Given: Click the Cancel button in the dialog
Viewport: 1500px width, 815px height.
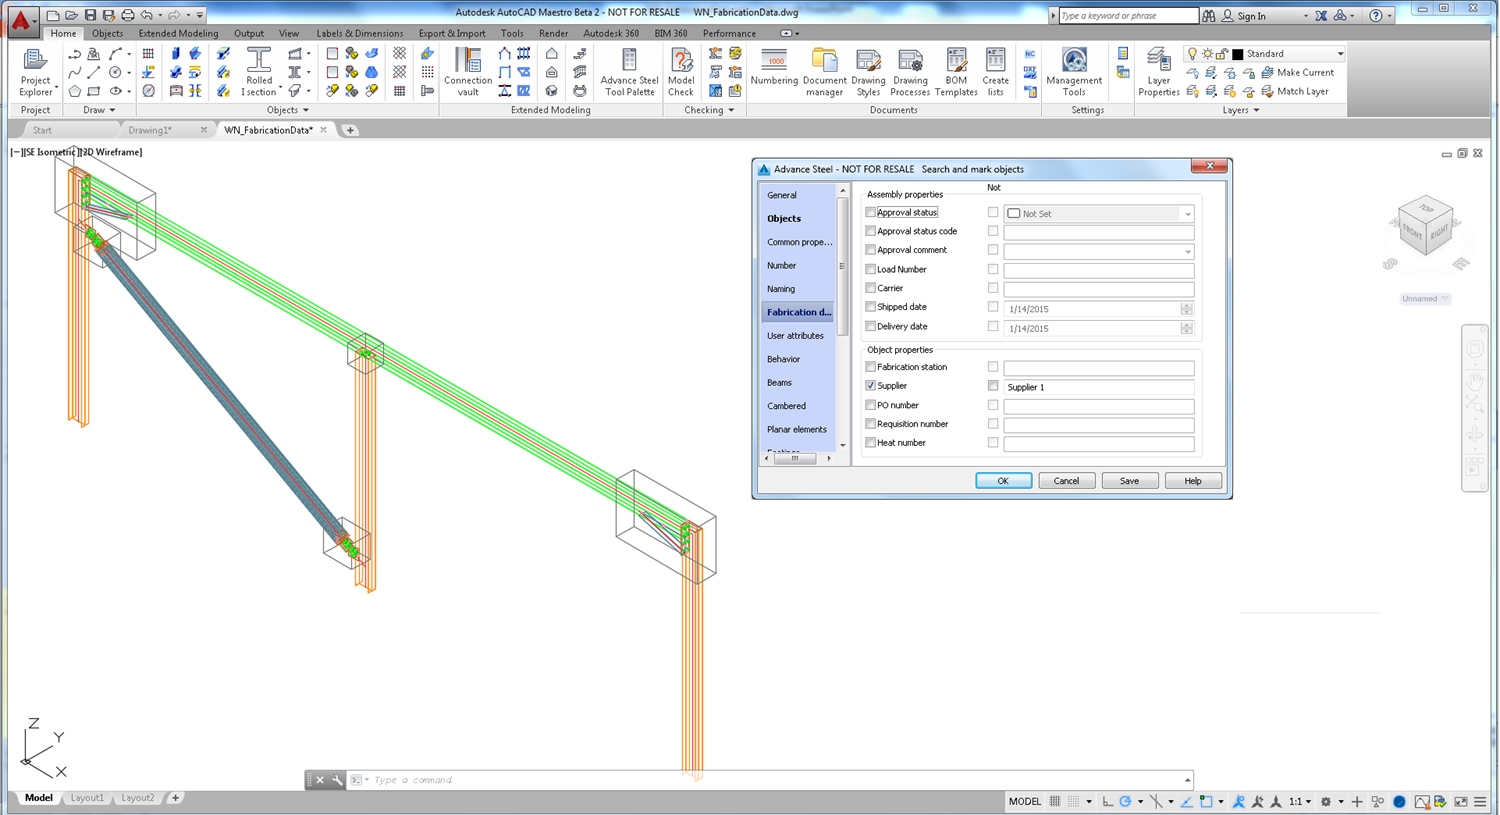Looking at the screenshot, I should [1066, 481].
